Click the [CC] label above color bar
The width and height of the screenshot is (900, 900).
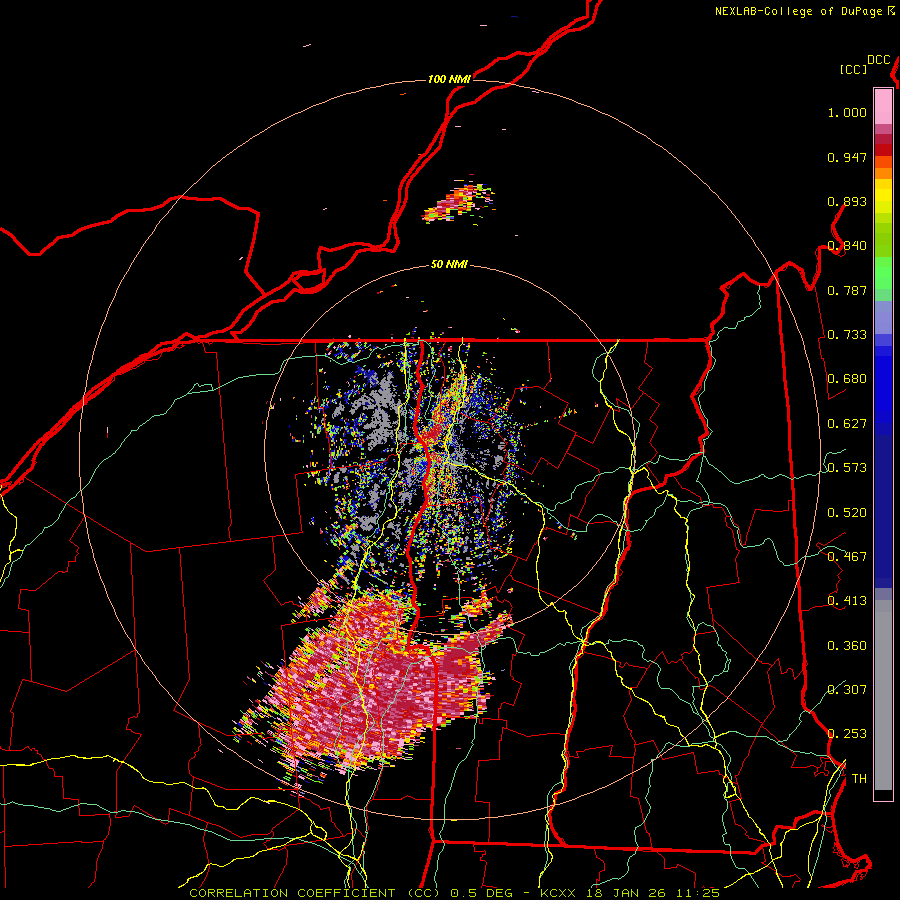[x=853, y=69]
